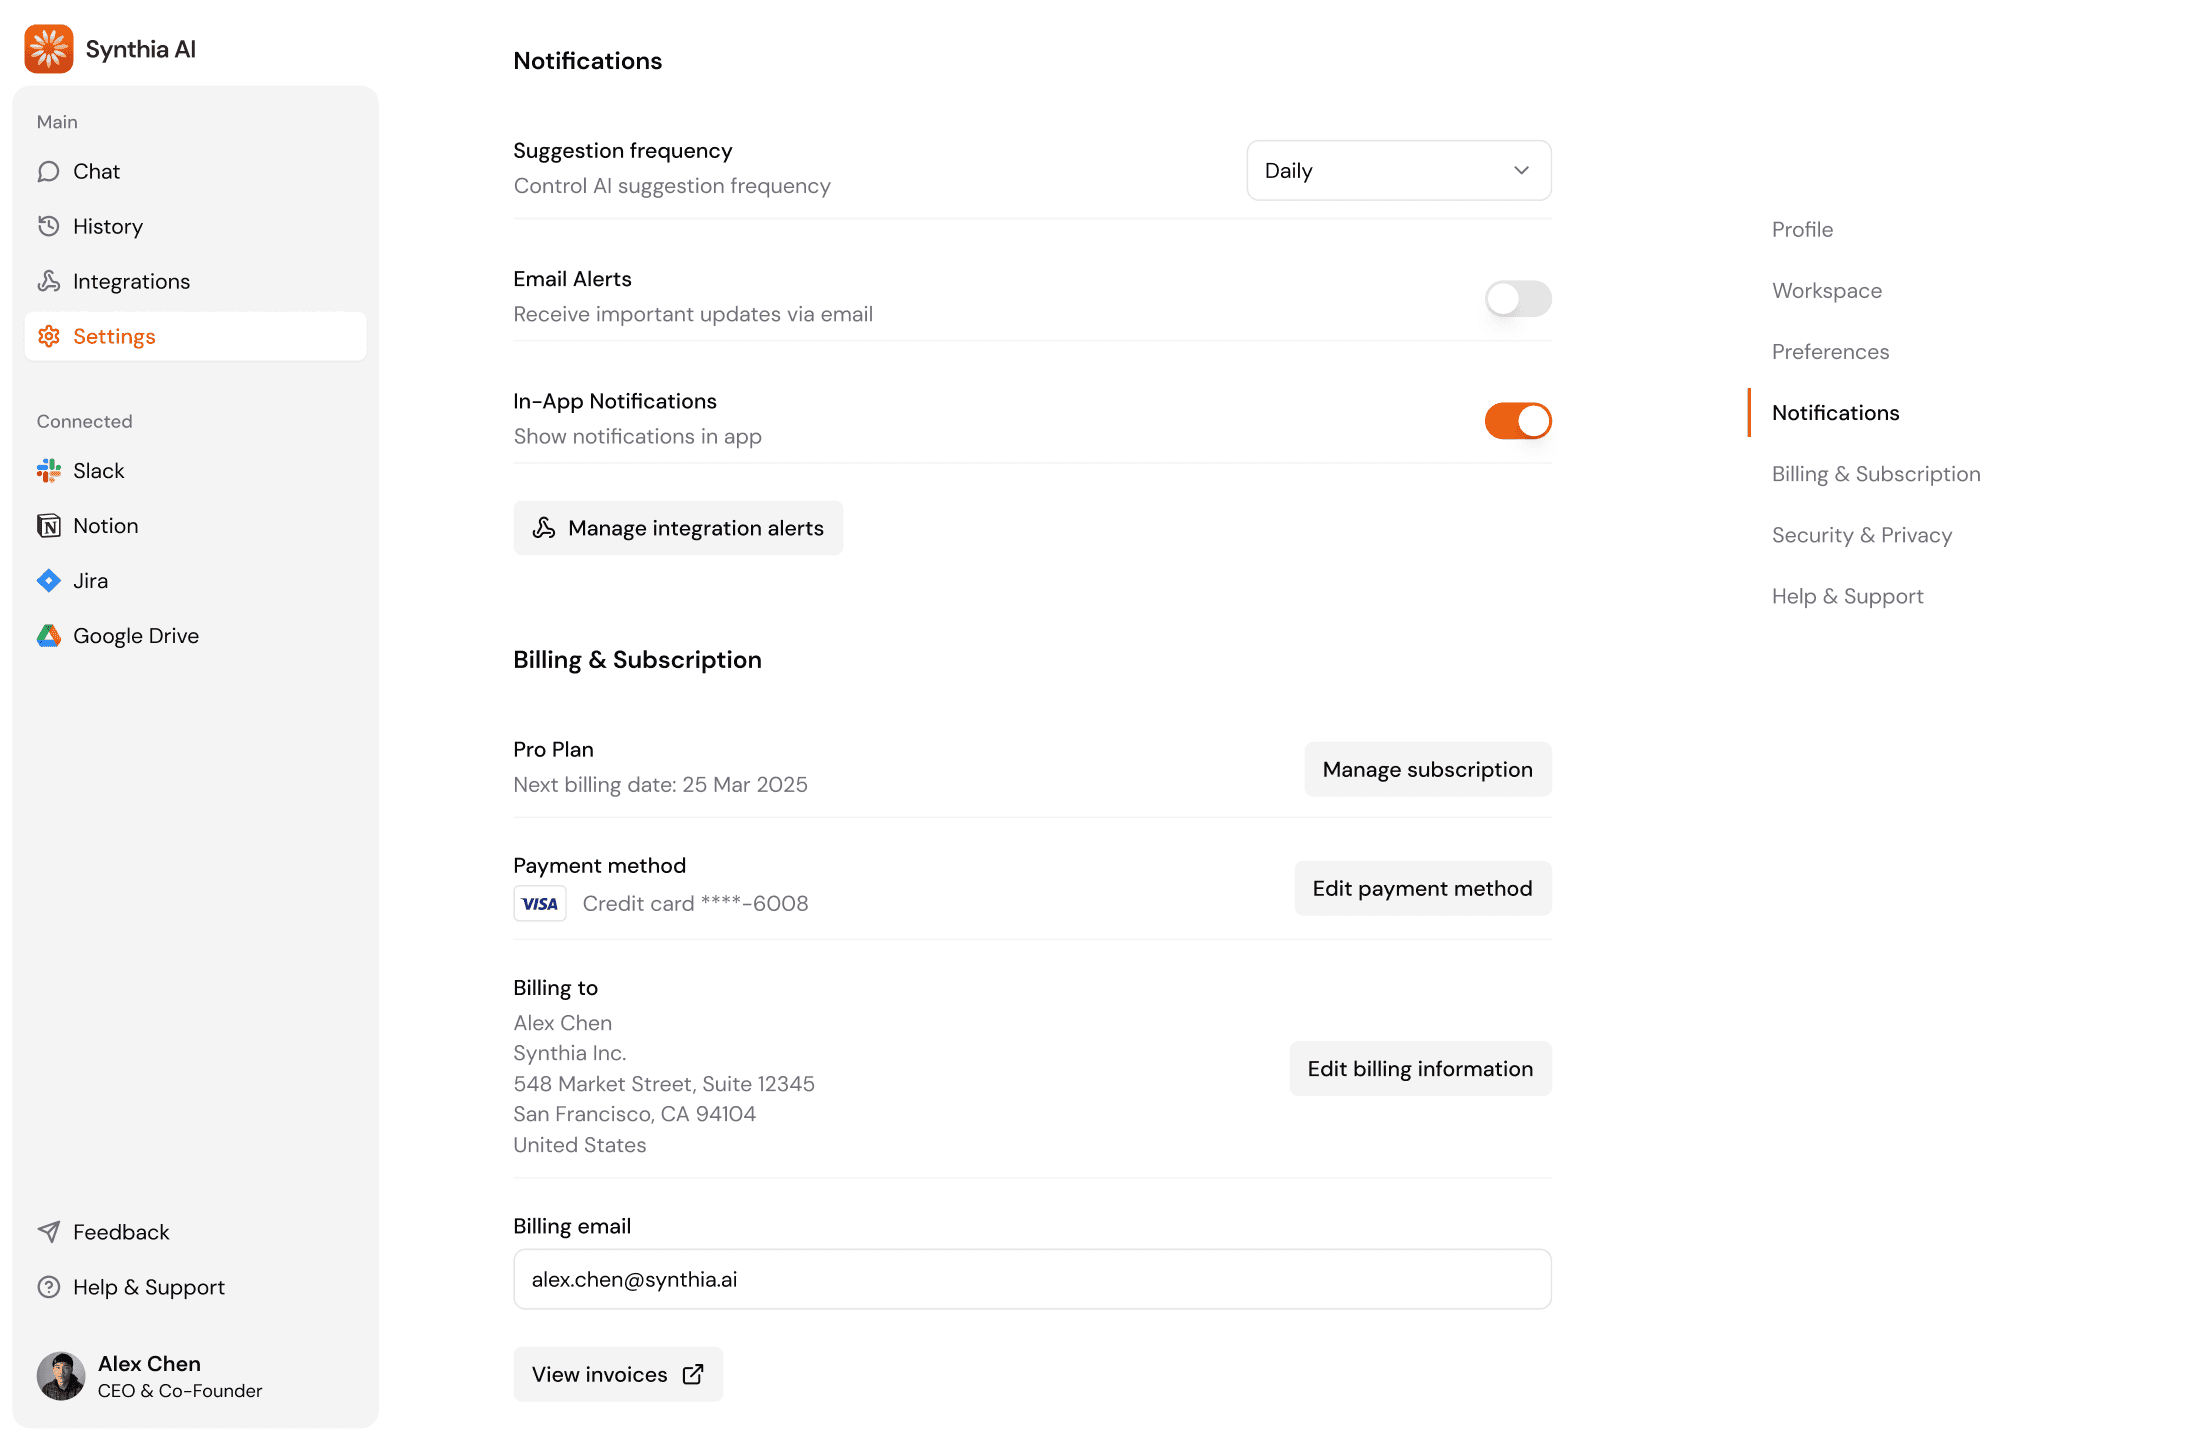Select the Jira integration icon
The height and width of the screenshot is (1440, 2200).
(x=48, y=580)
